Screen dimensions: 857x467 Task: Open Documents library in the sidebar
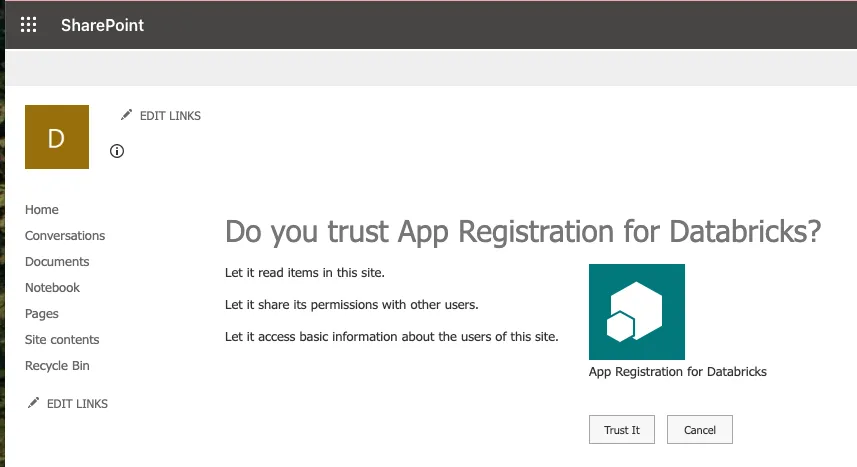(57, 262)
